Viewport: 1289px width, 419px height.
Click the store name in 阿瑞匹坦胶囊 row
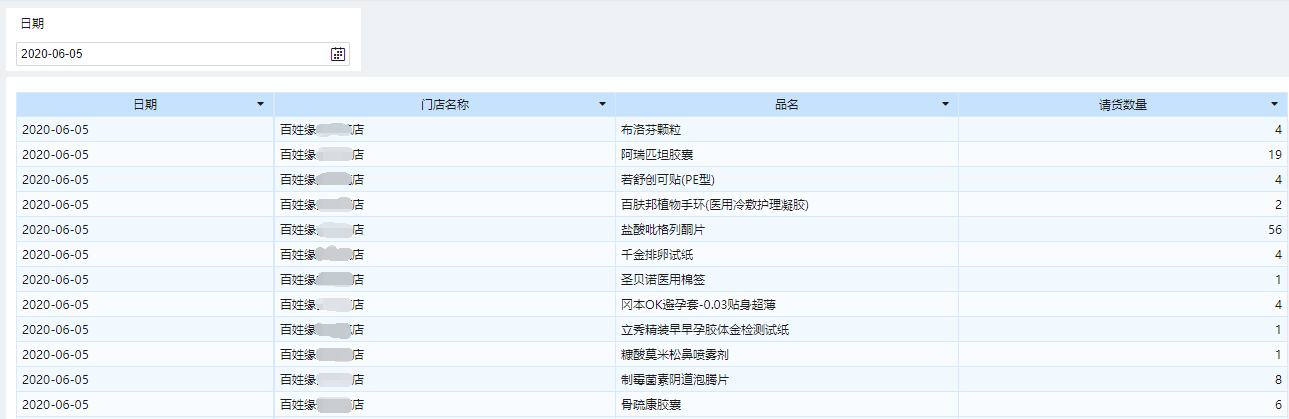(321, 154)
